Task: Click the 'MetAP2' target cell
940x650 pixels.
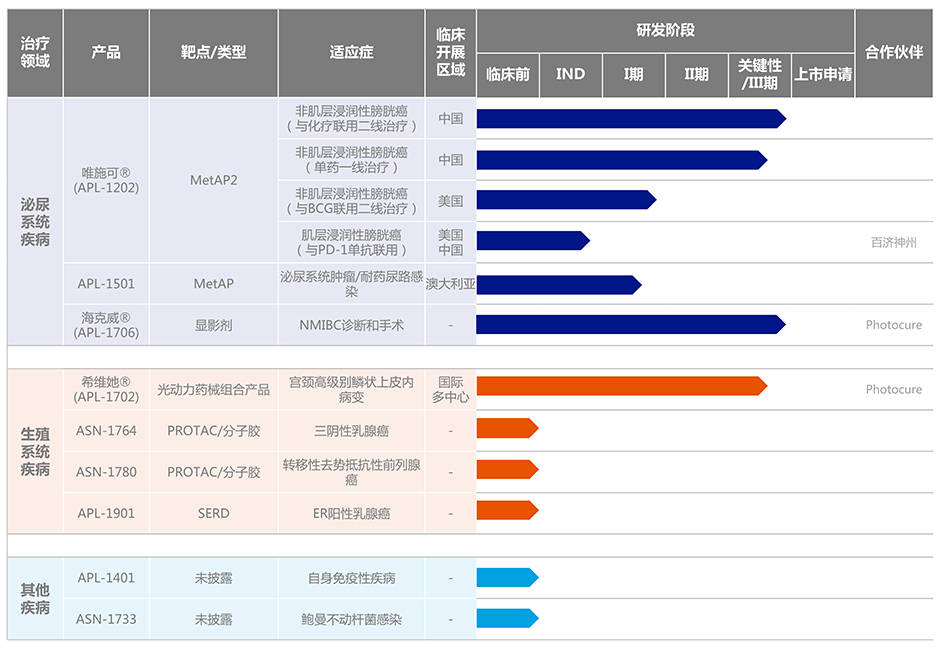Action: point(213,180)
